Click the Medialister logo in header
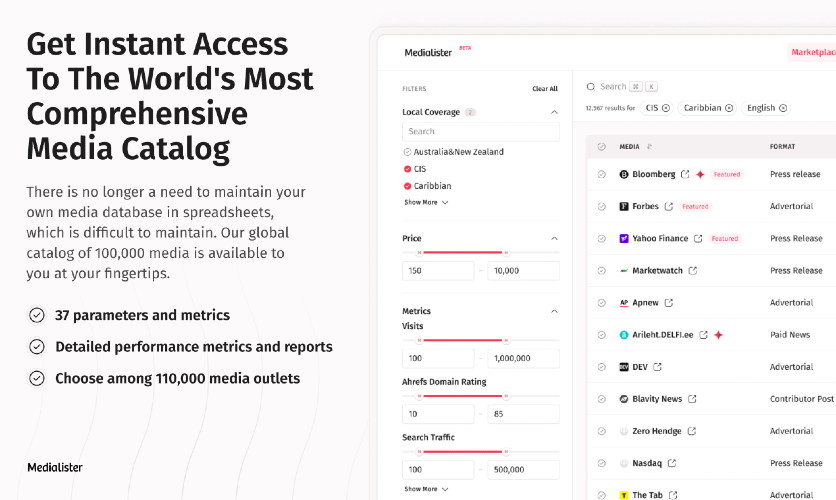Image resolution: width=836 pixels, height=500 pixels. pyautogui.click(x=428, y=52)
